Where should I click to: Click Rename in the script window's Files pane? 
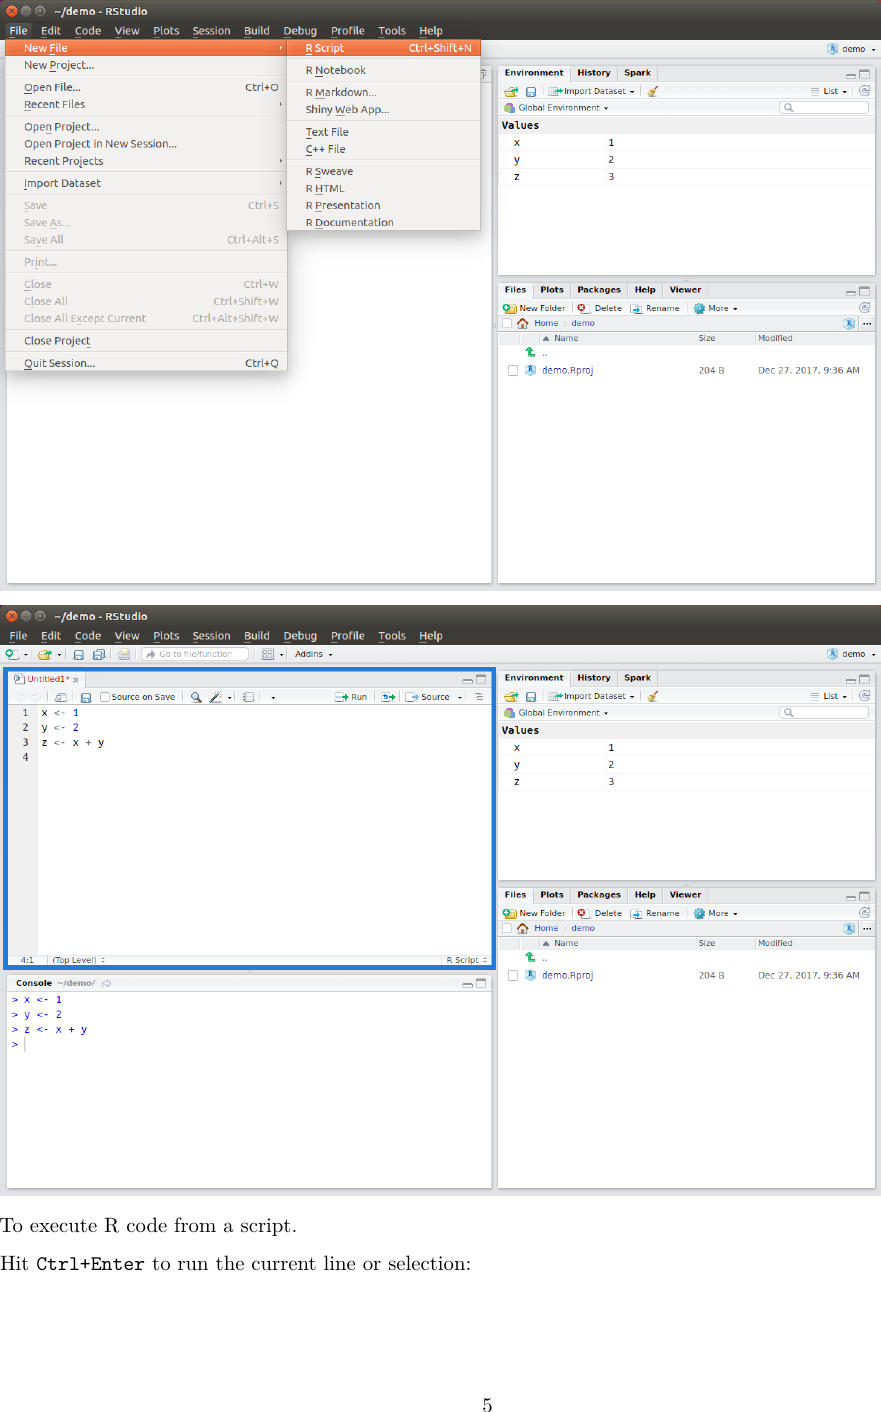pyautogui.click(x=656, y=913)
